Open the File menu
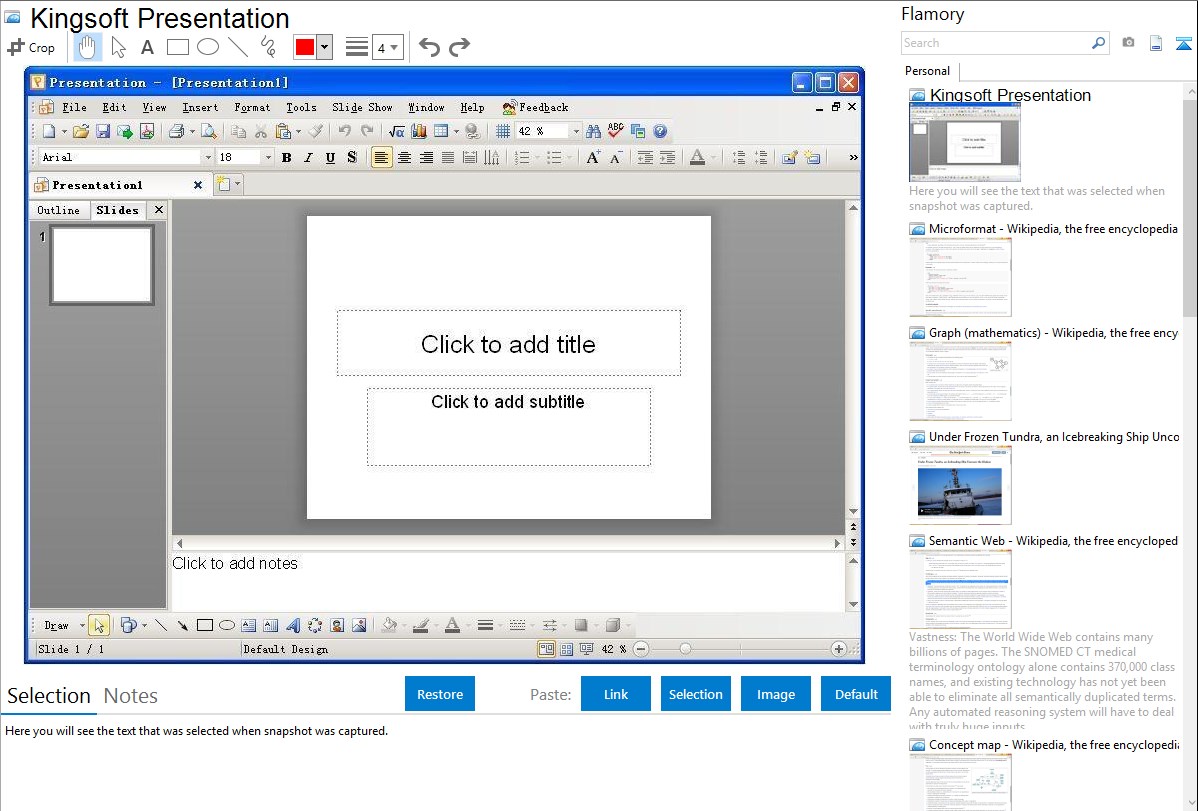The image size is (1198, 811). tap(74, 108)
